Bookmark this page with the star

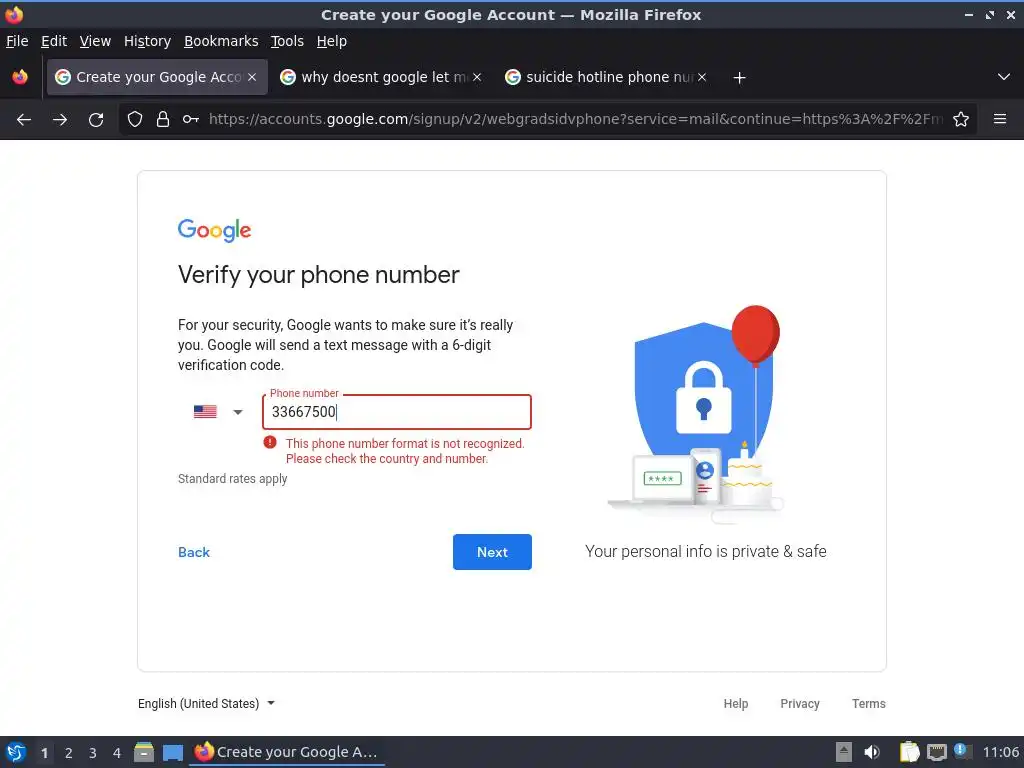click(961, 120)
